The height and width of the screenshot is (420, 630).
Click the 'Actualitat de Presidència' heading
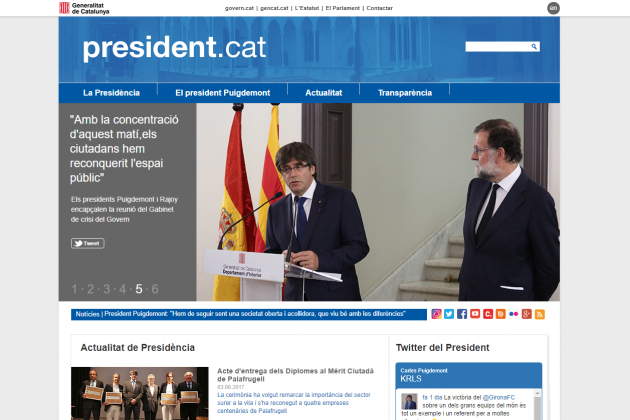click(137, 348)
